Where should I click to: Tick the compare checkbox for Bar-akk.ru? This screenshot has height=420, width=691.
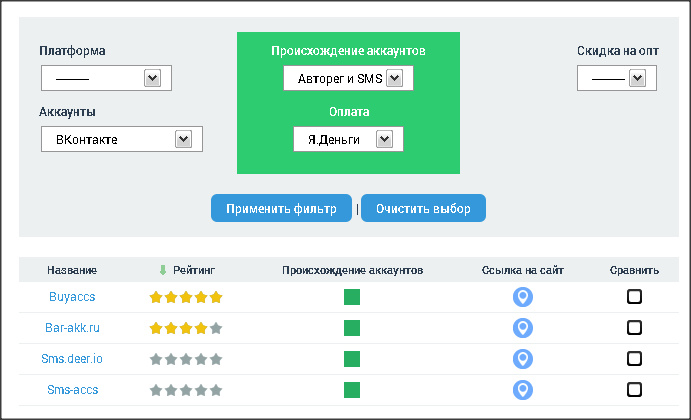pyautogui.click(x=634, y=327)
